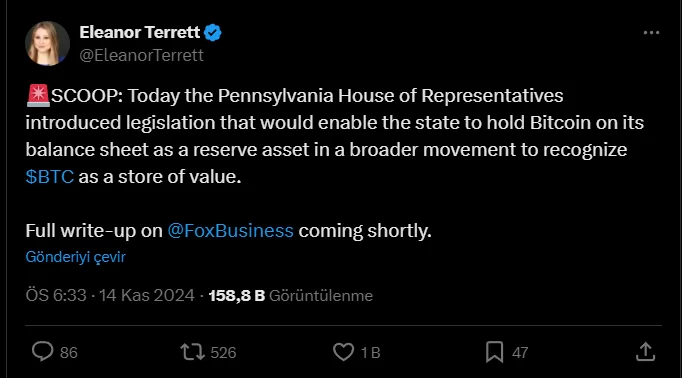The width and height of the screenshot is (682, 378).
Task: Click the bookmark count 47
Action: tap(520, 353)
